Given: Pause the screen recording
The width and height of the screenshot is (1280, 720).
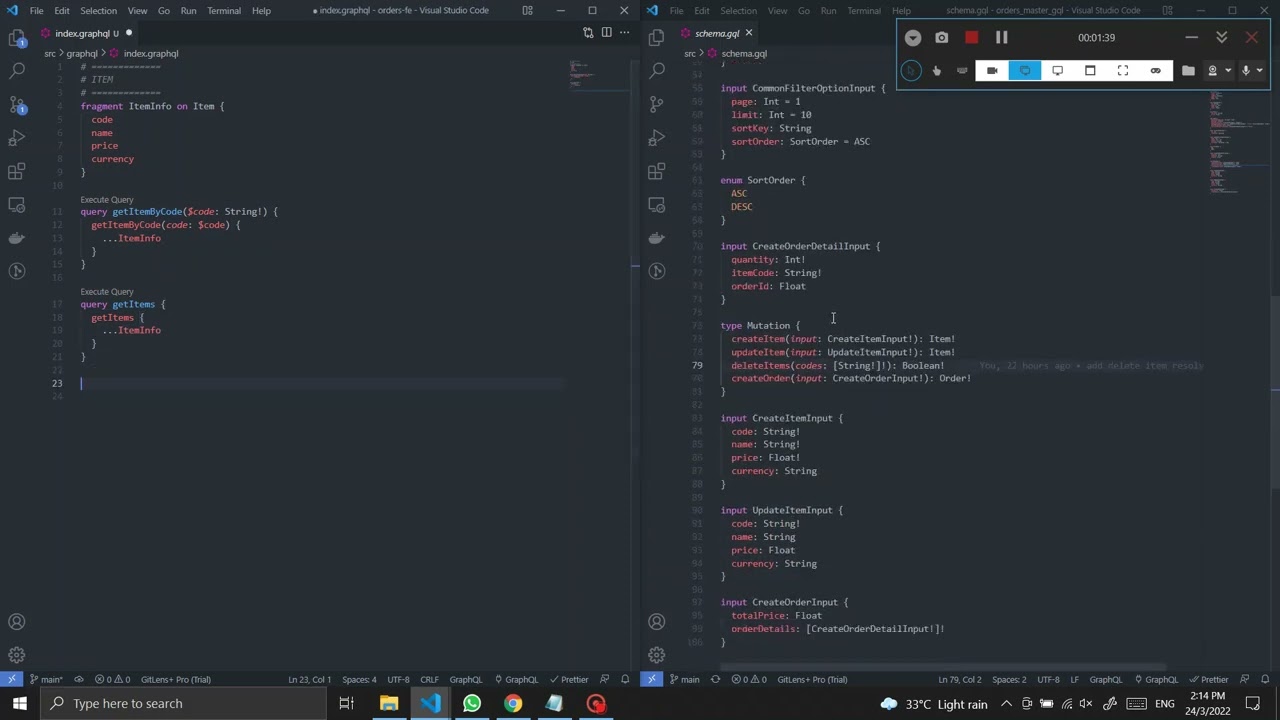Looking at the screenshot, I should 1001,37.
